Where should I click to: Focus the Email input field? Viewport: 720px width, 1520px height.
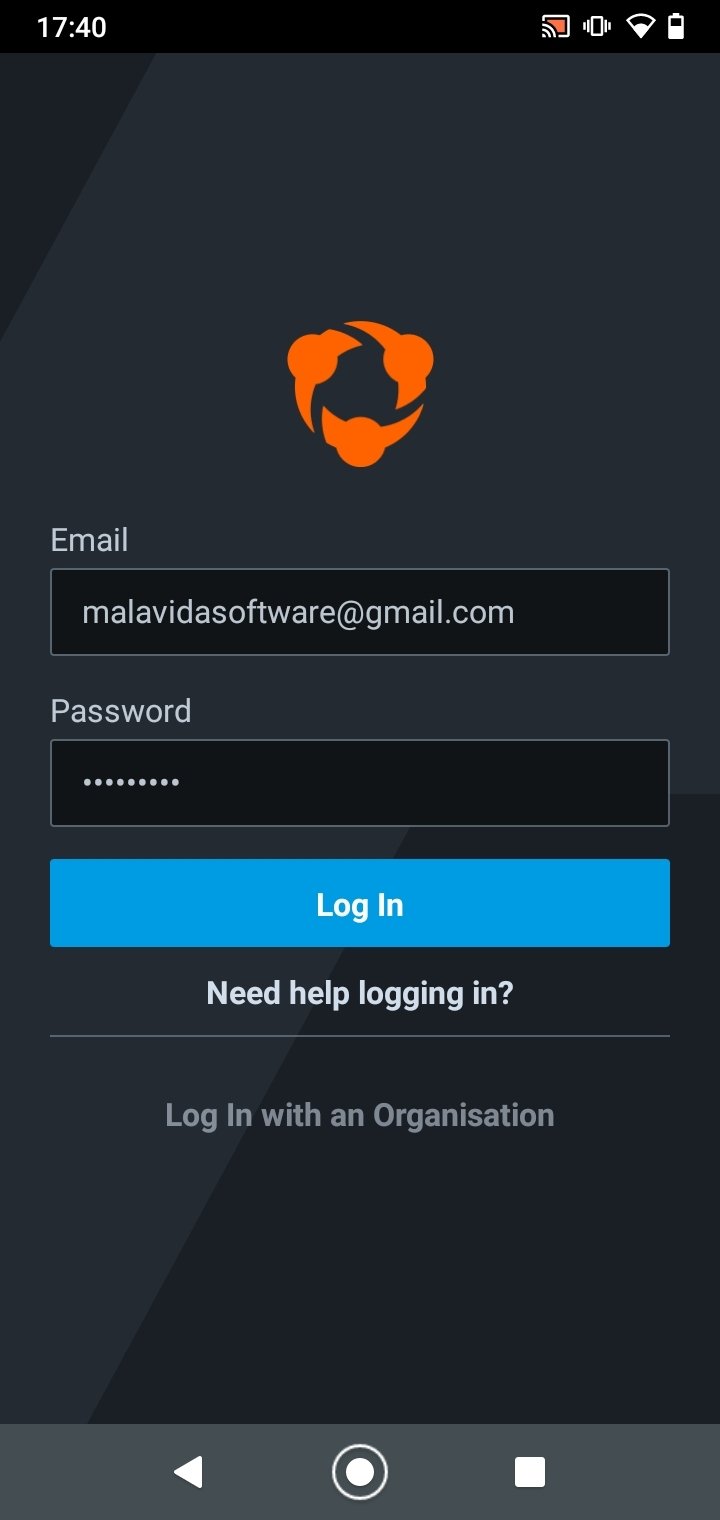click(360, 612)
